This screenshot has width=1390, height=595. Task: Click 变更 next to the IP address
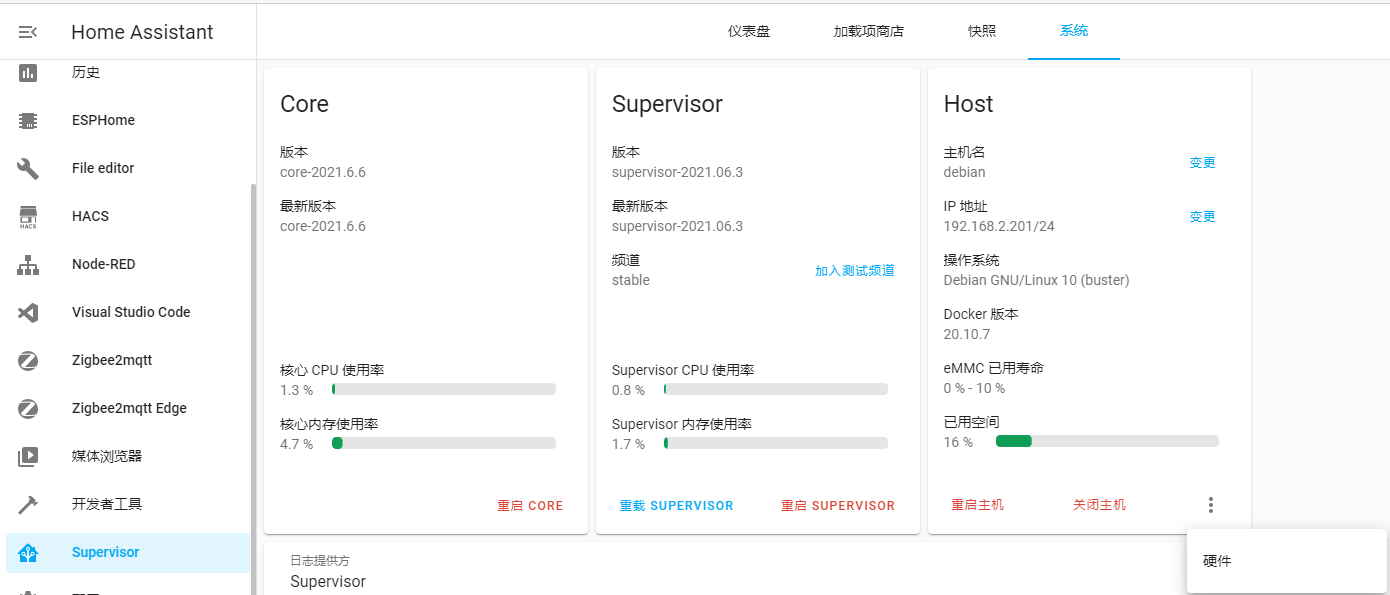point(1202,216)
